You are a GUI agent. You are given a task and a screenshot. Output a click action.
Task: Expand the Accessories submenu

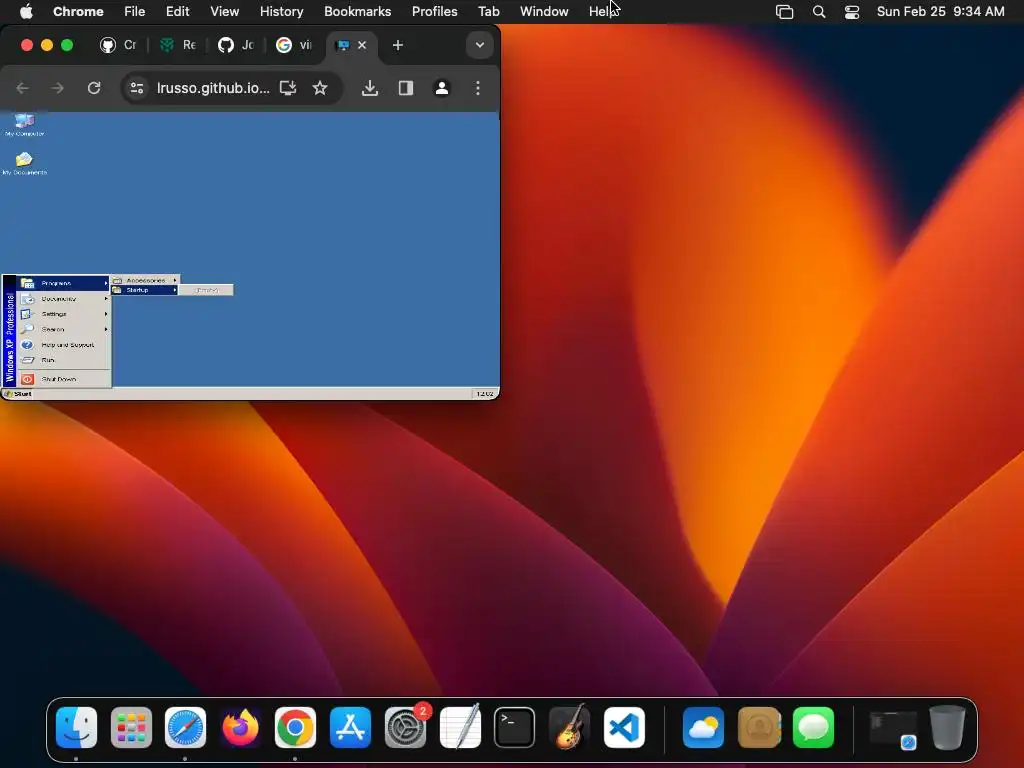(x=145, y=280)
